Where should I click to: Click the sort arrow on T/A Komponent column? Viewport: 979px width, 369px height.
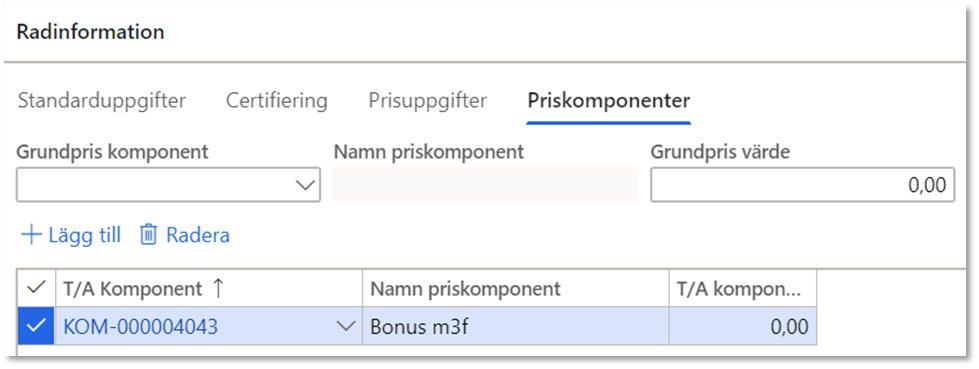tap(218, 288)
